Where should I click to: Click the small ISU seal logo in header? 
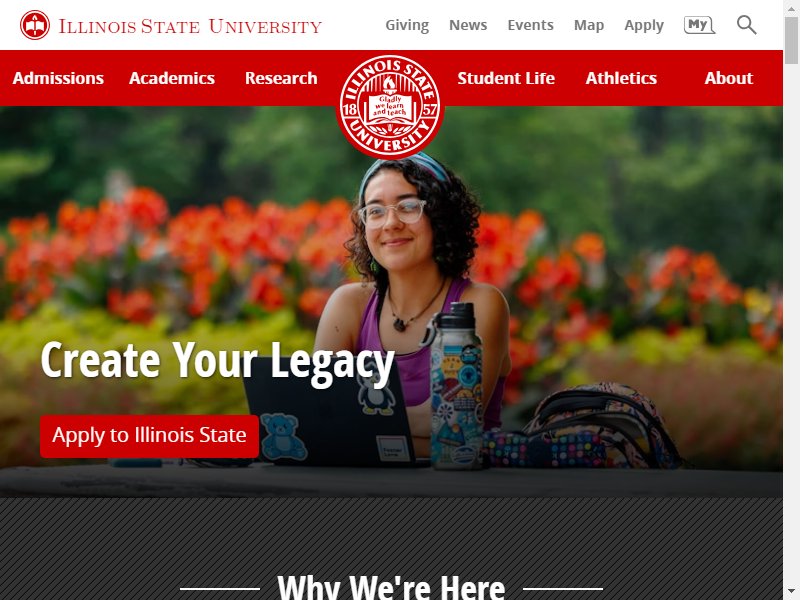tap(35, 25)
